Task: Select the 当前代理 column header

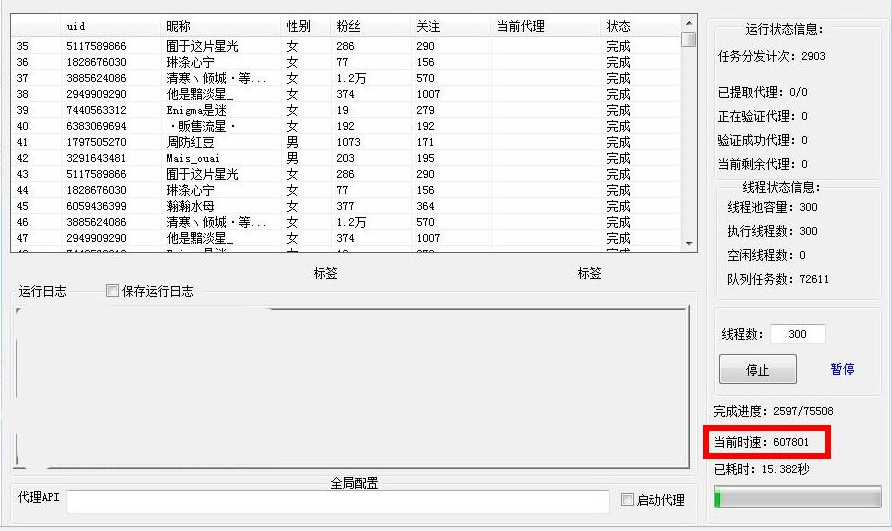Action: coord(520,26)
